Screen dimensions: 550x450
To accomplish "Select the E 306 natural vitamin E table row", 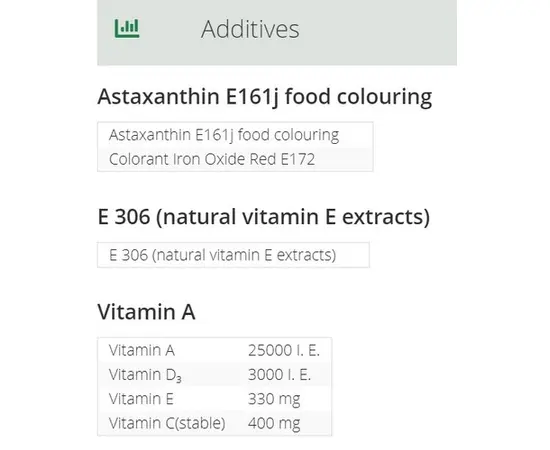I will 233,255.
